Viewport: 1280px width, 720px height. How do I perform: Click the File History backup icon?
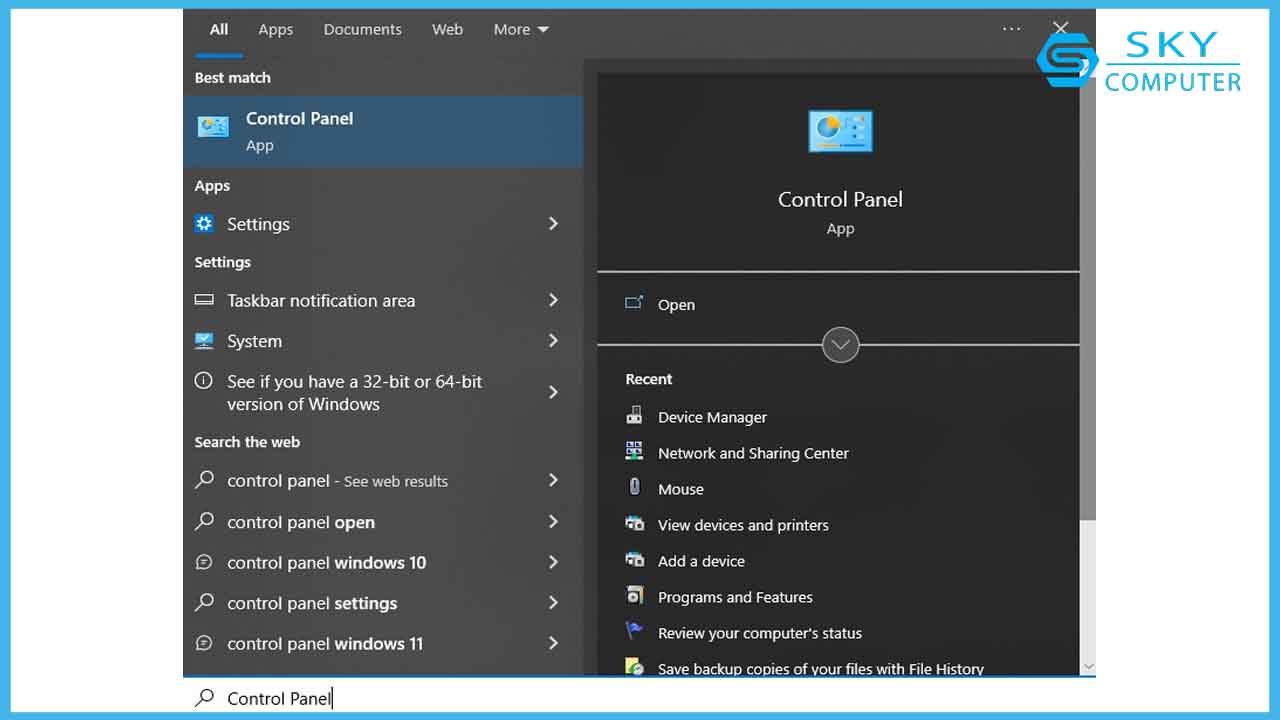tap(634, 667)
